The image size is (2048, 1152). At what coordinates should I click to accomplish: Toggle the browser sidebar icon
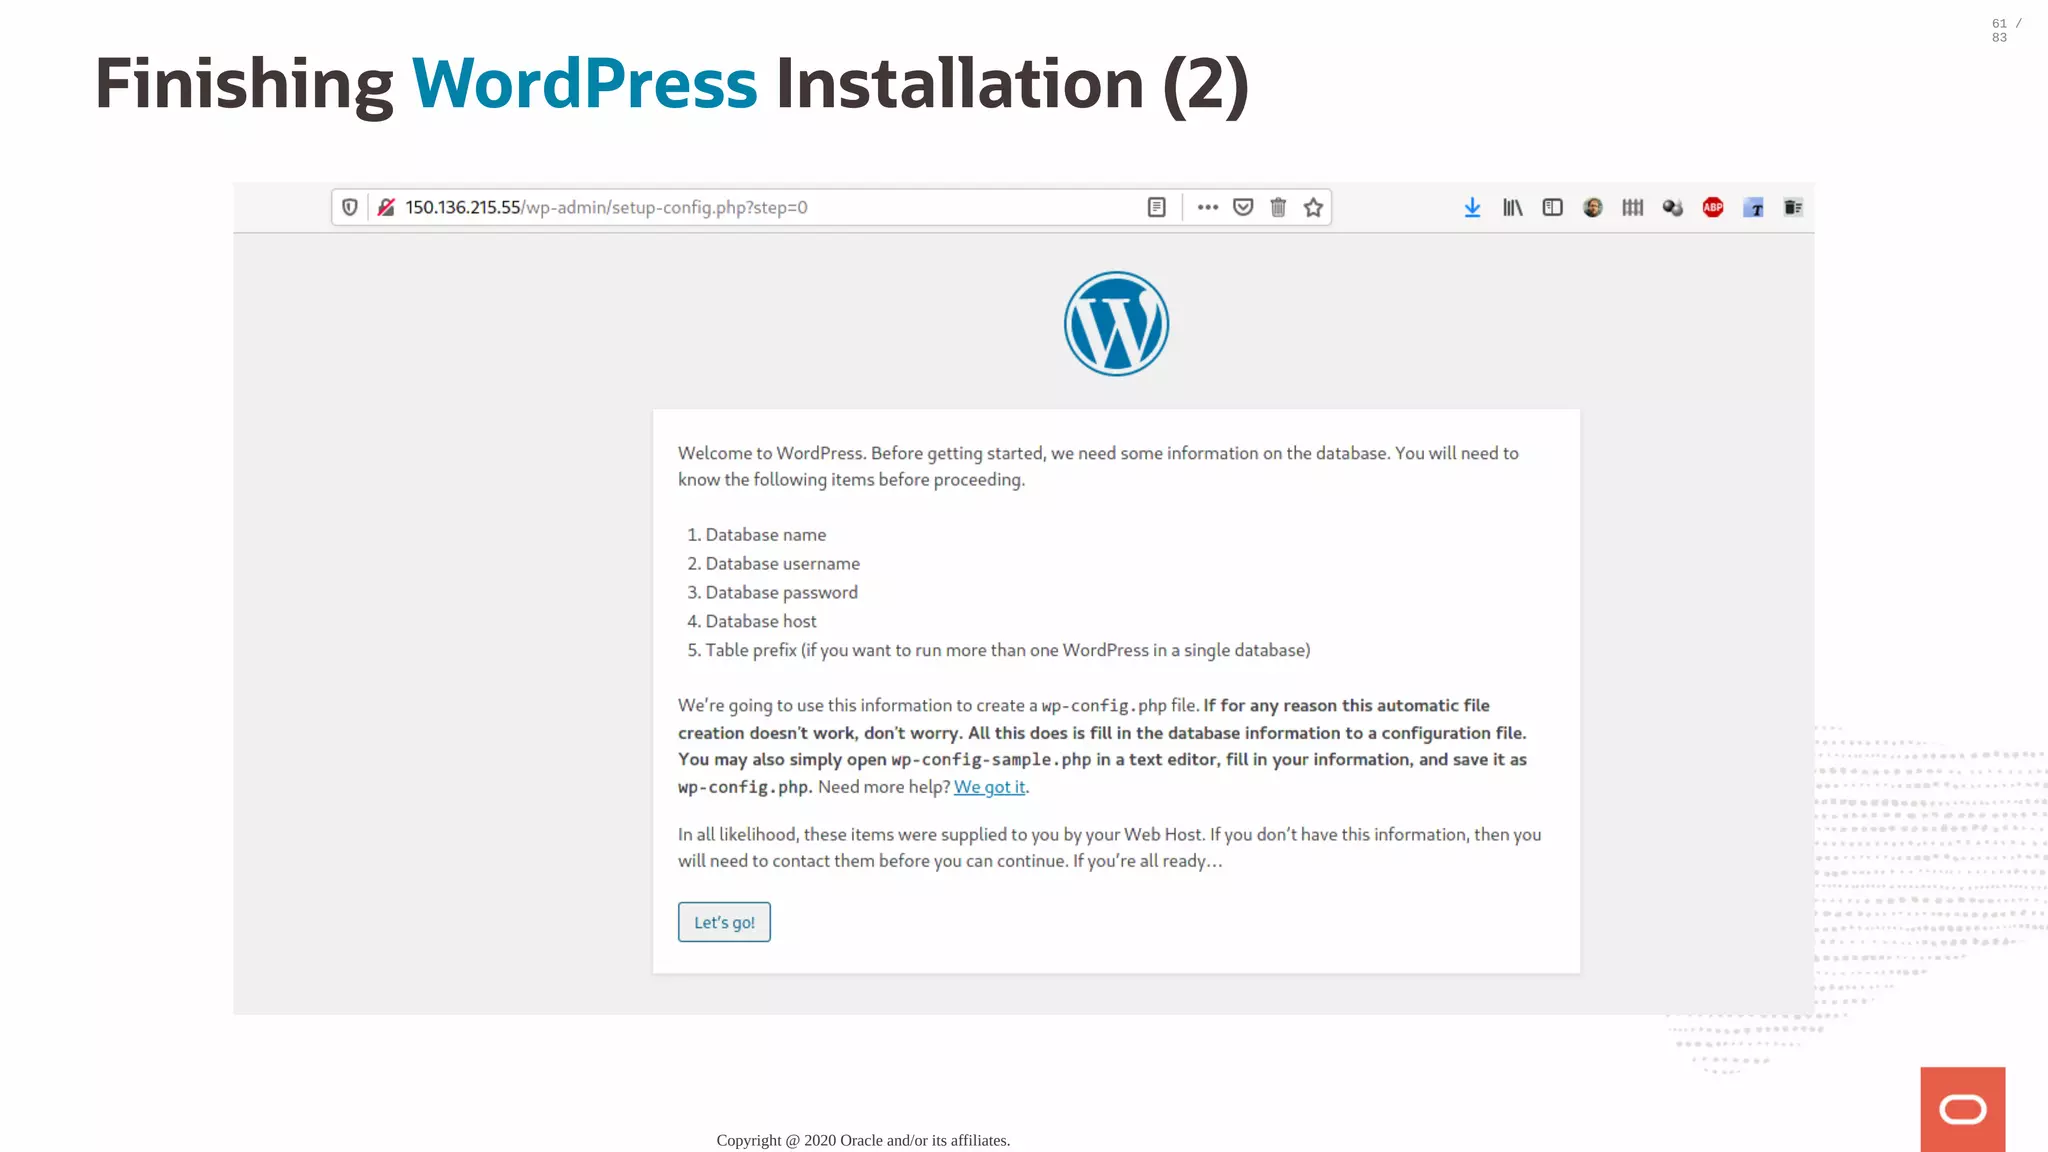point(1552,207)
